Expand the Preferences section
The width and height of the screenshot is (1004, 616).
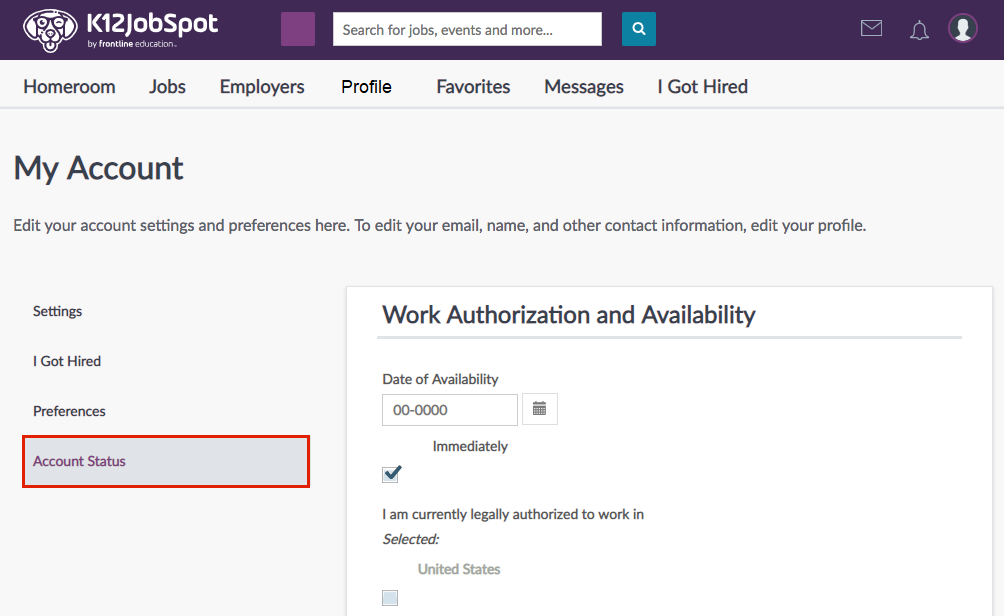point(69,411)
